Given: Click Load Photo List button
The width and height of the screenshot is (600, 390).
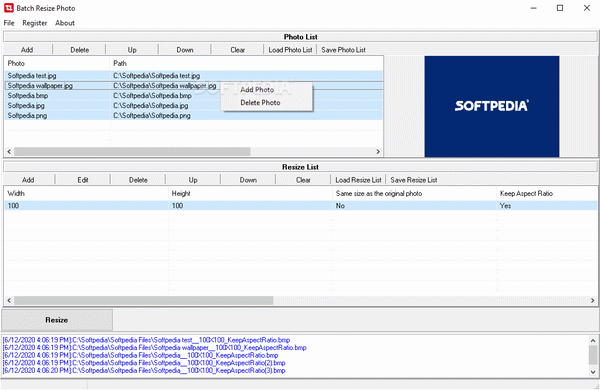Looking at the screenshot, I should click(290, 50).
